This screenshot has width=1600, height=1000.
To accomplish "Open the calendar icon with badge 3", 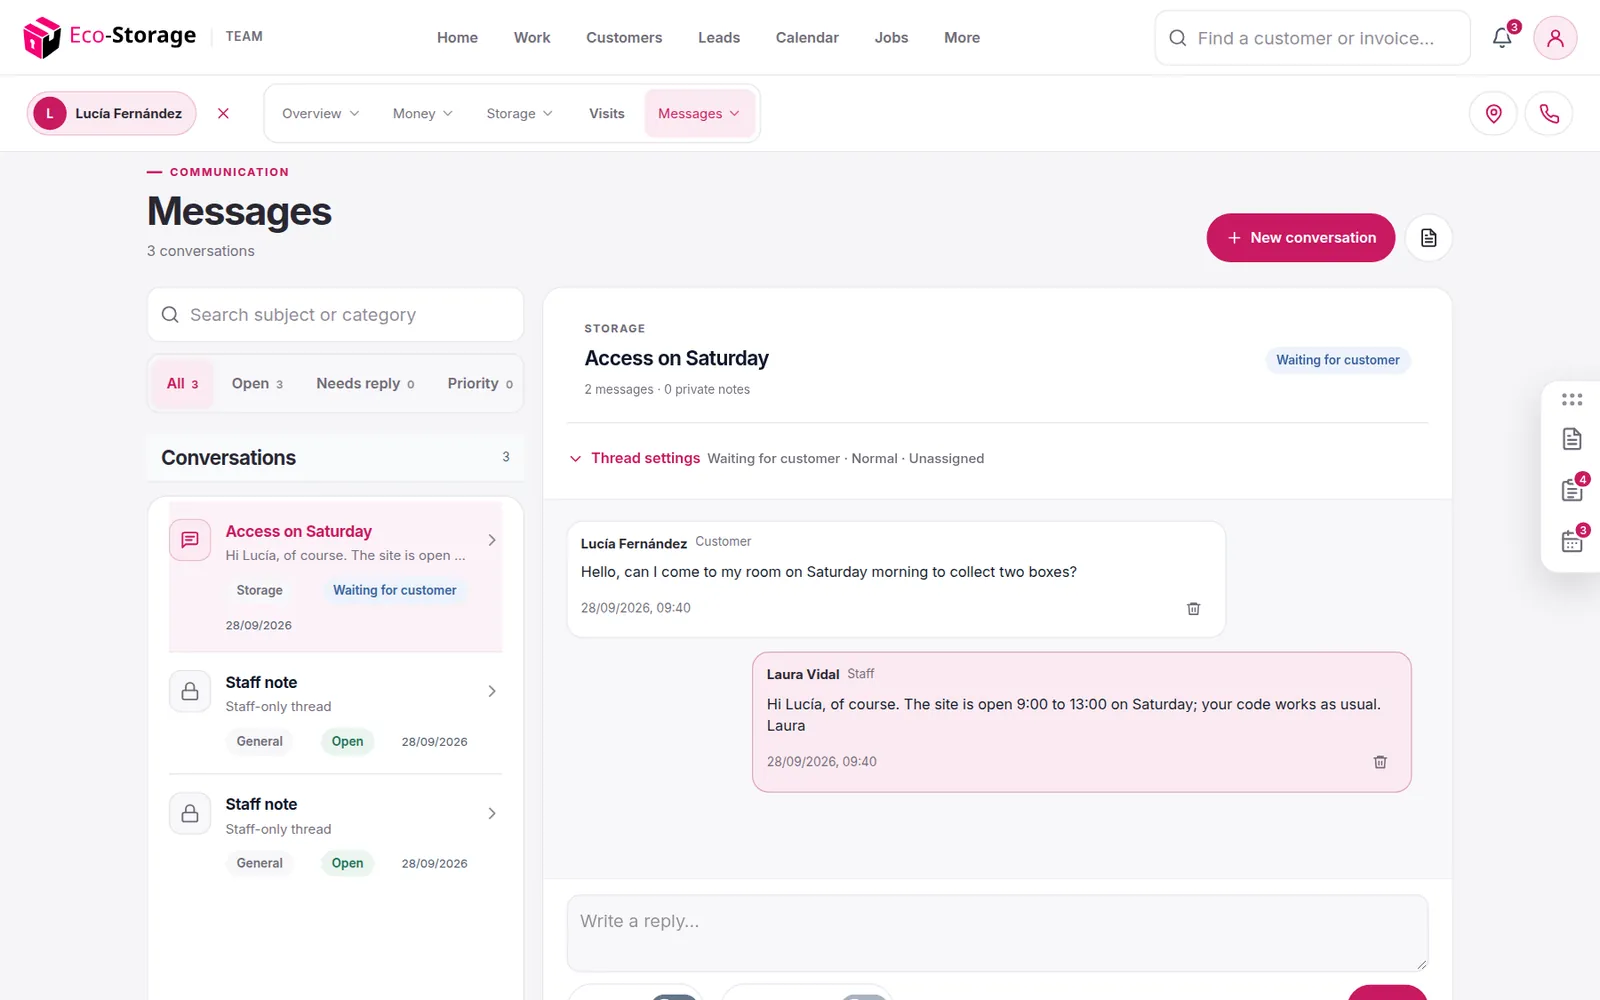I will point(1572,541).
